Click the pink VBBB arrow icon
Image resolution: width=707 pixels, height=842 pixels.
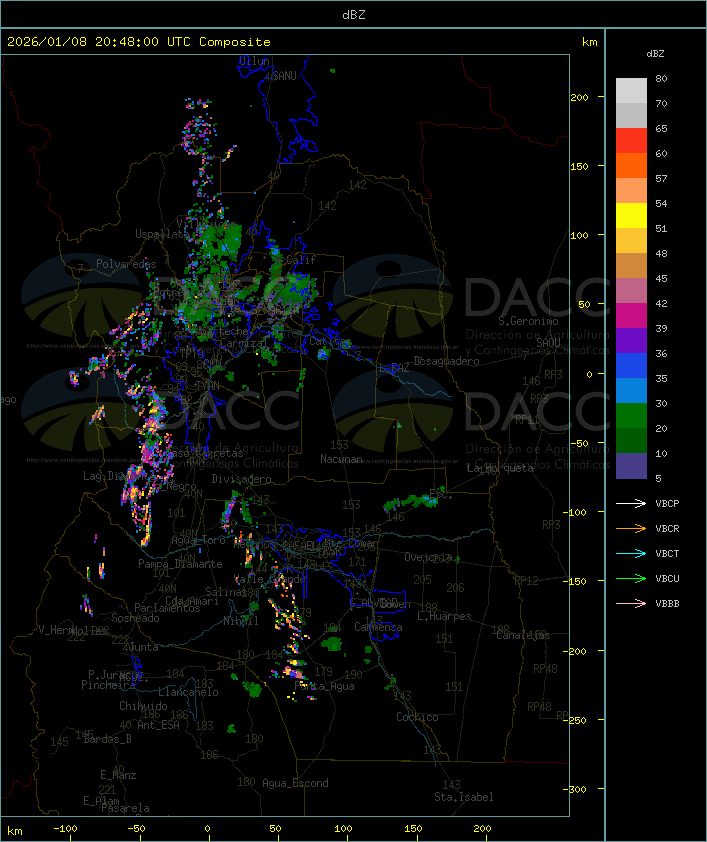pos(632,603)
